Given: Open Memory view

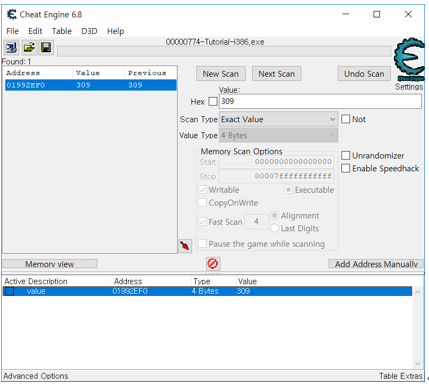Looking at the screenshot, I should [50, 264].
